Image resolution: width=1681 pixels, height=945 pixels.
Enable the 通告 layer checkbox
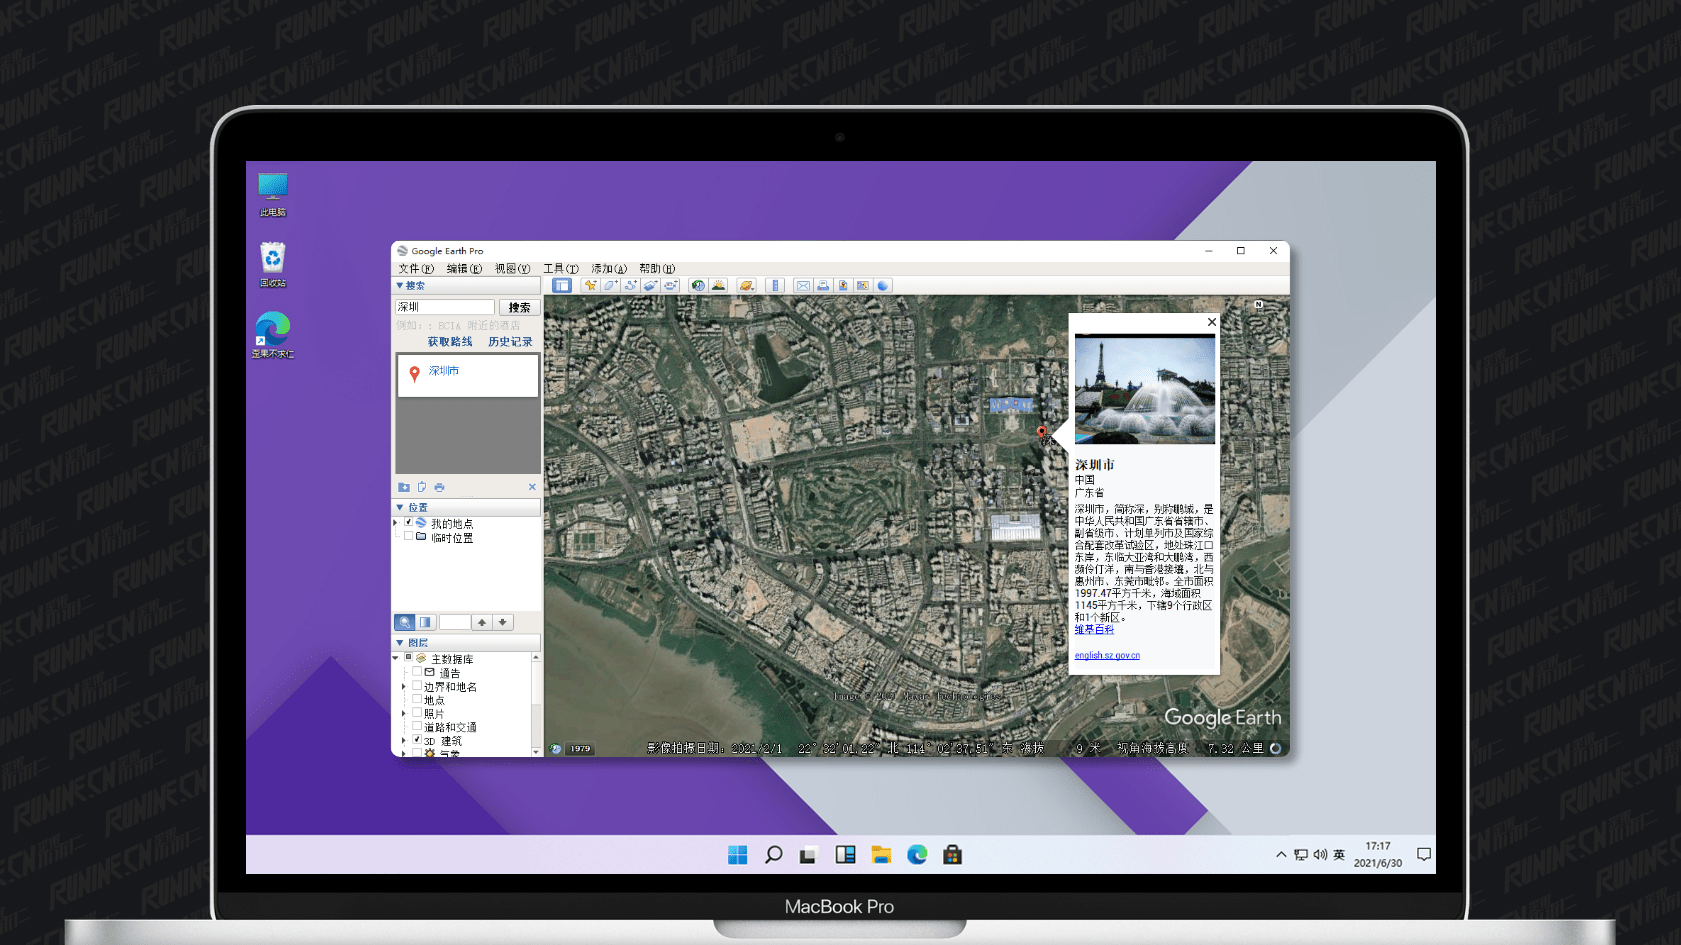417,672
